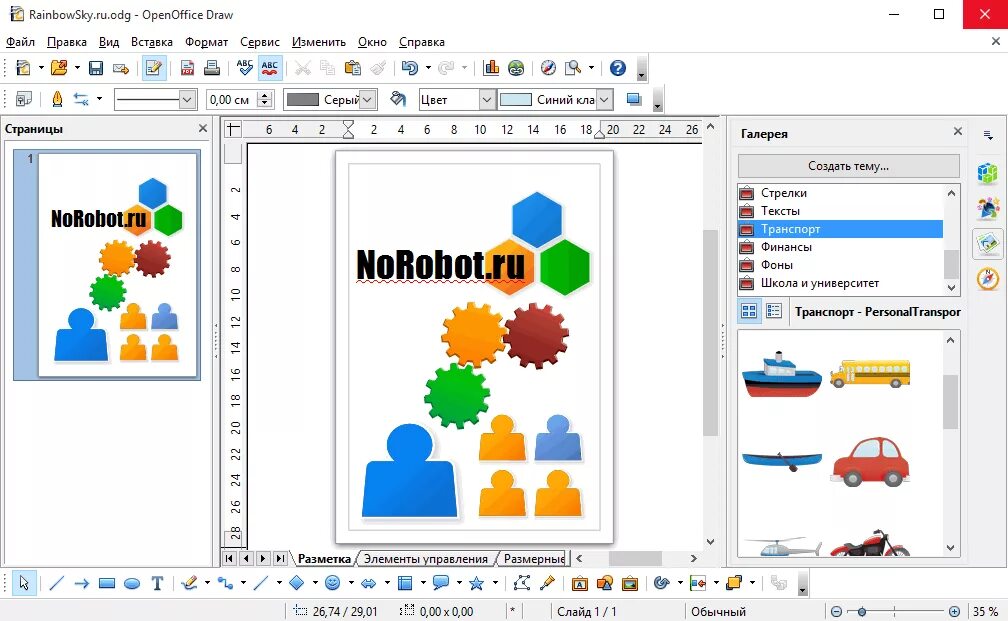Toggle automatic spellcheck ABC underline

pos(270,68)
